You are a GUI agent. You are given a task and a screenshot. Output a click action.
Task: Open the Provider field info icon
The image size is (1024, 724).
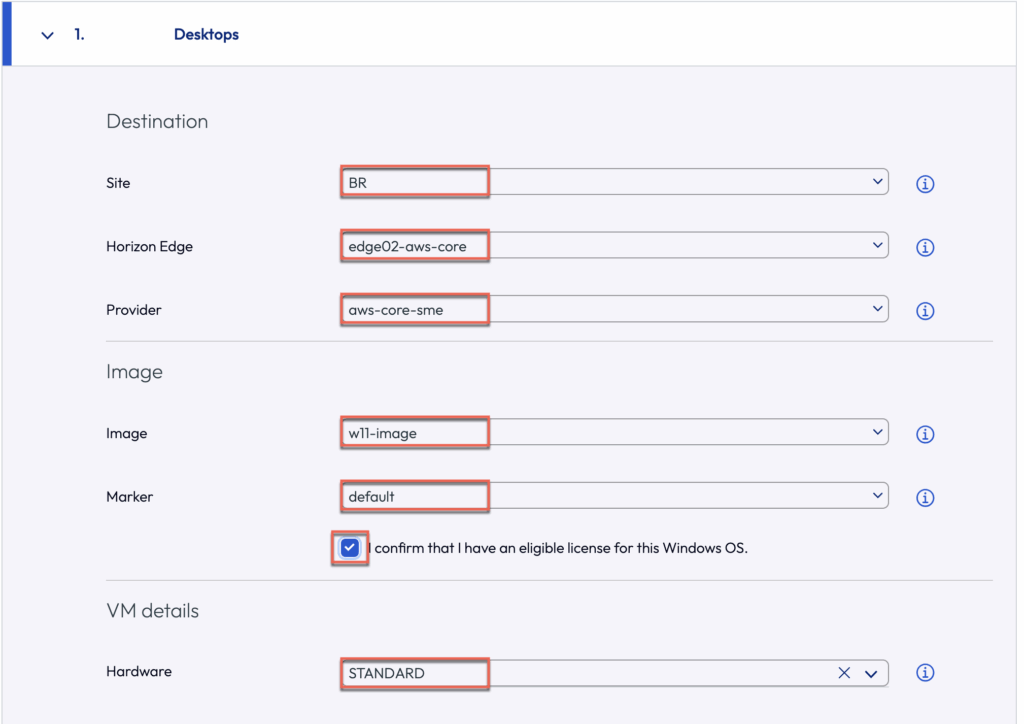click(925, 311)
